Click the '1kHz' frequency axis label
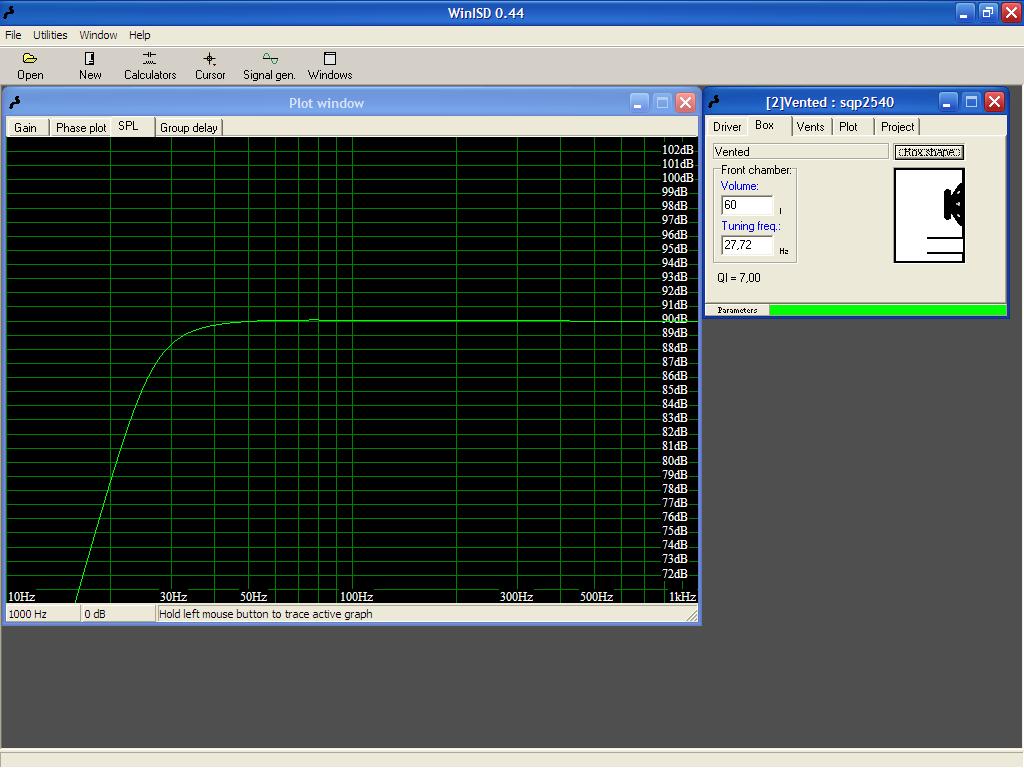This screenshot has height=768, width=1024. (682, 596)
